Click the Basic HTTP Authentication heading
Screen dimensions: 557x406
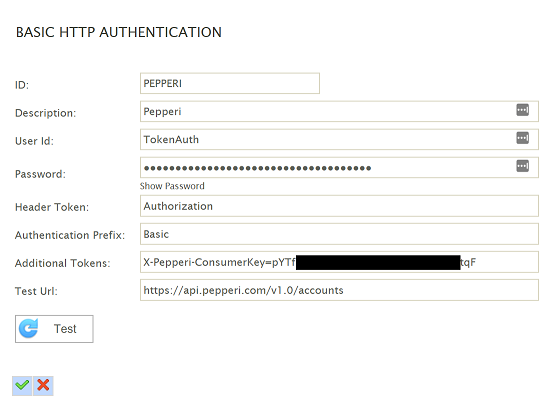pos(119,32)
